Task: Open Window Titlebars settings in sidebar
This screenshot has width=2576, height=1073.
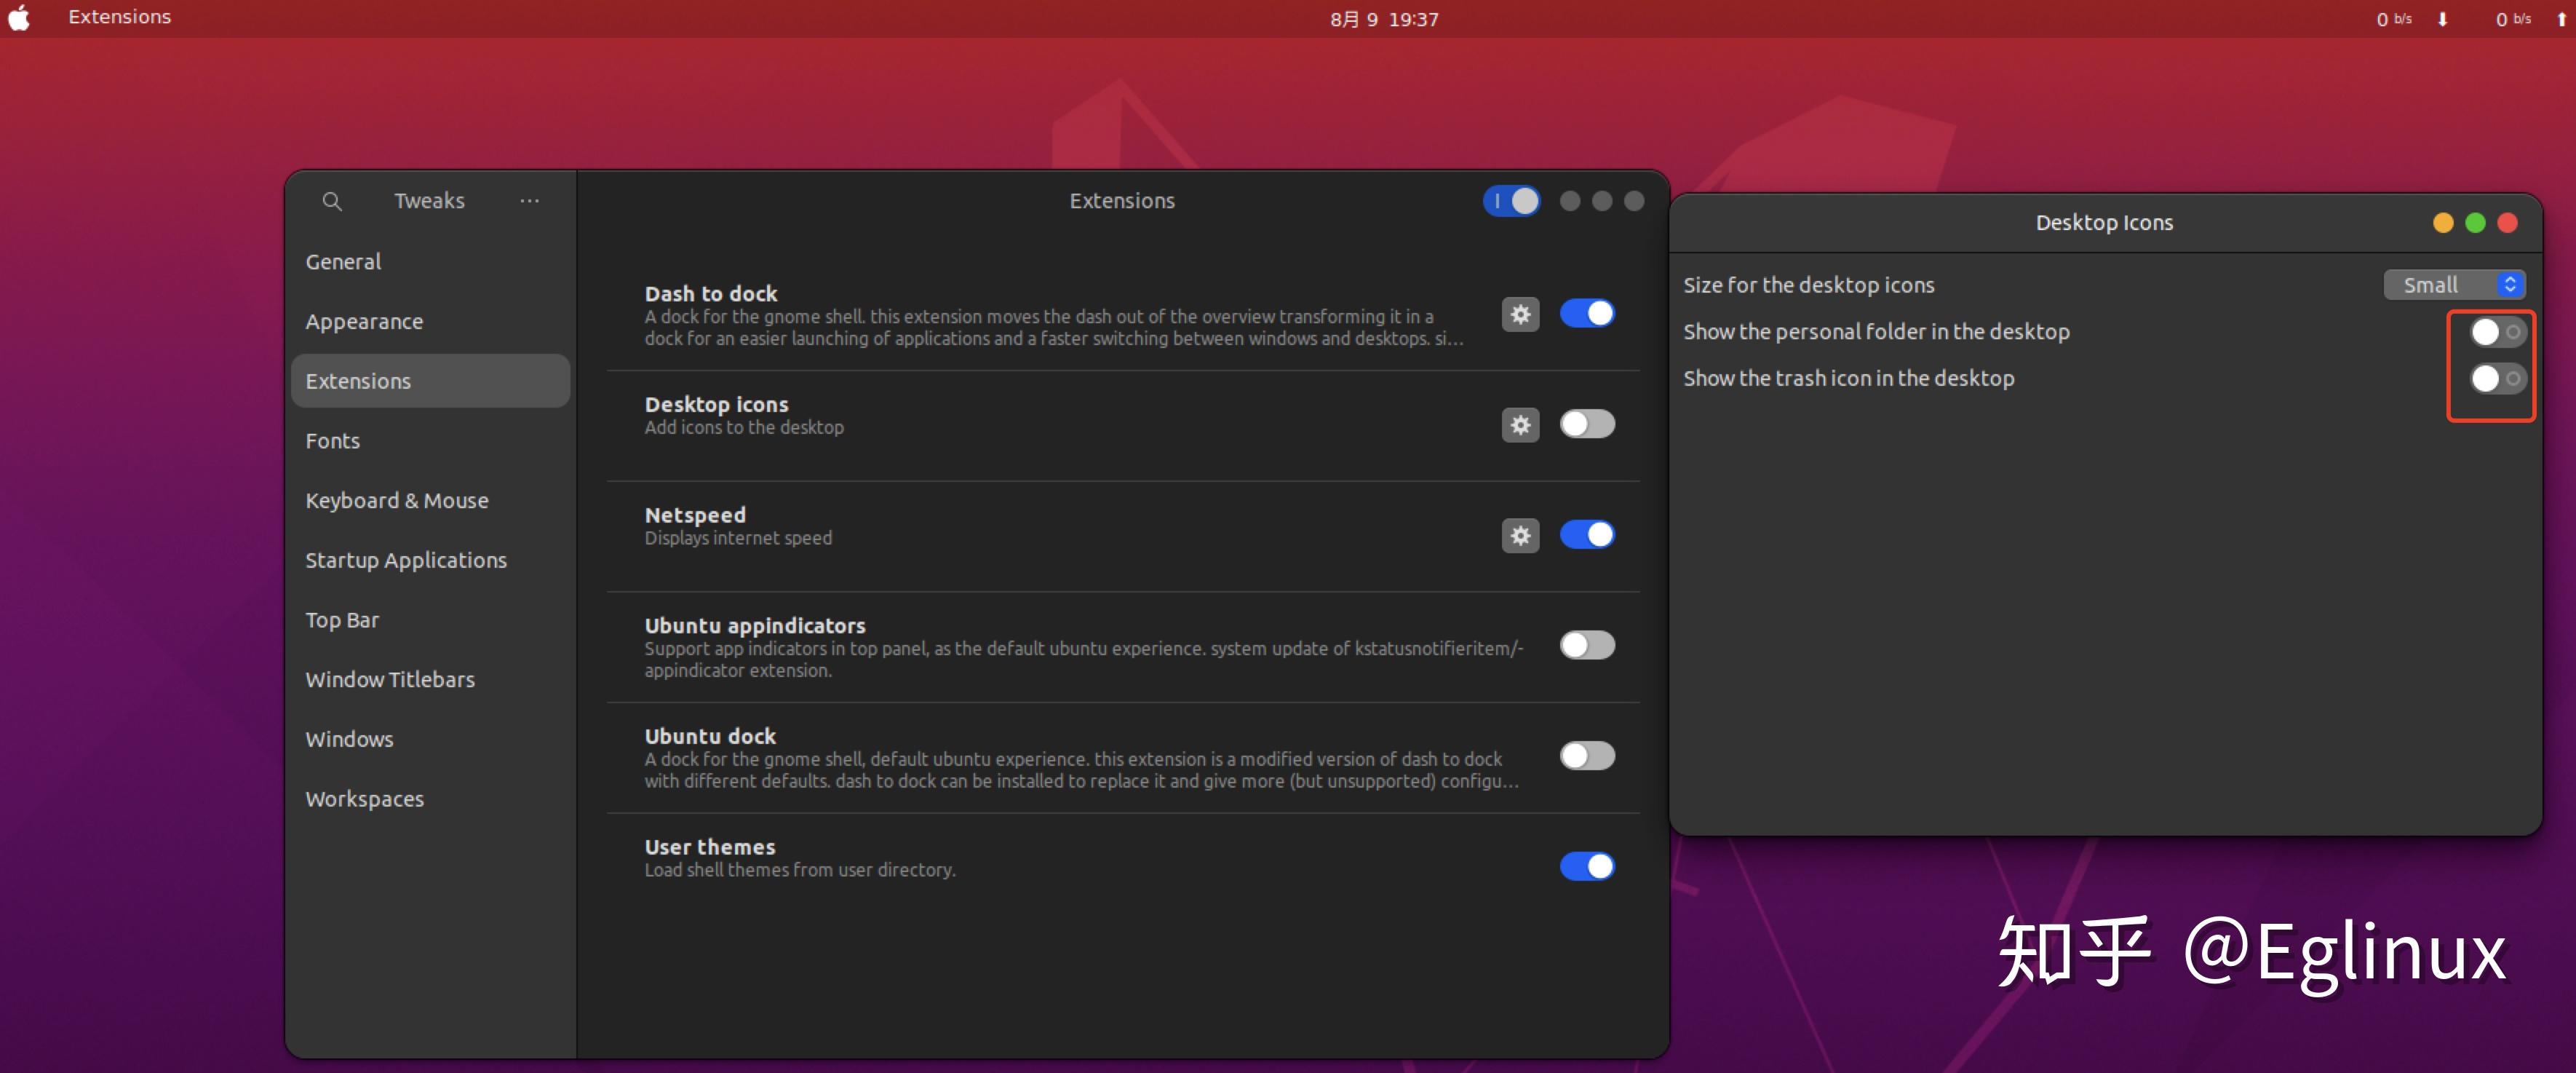Action: click(430, 679)
